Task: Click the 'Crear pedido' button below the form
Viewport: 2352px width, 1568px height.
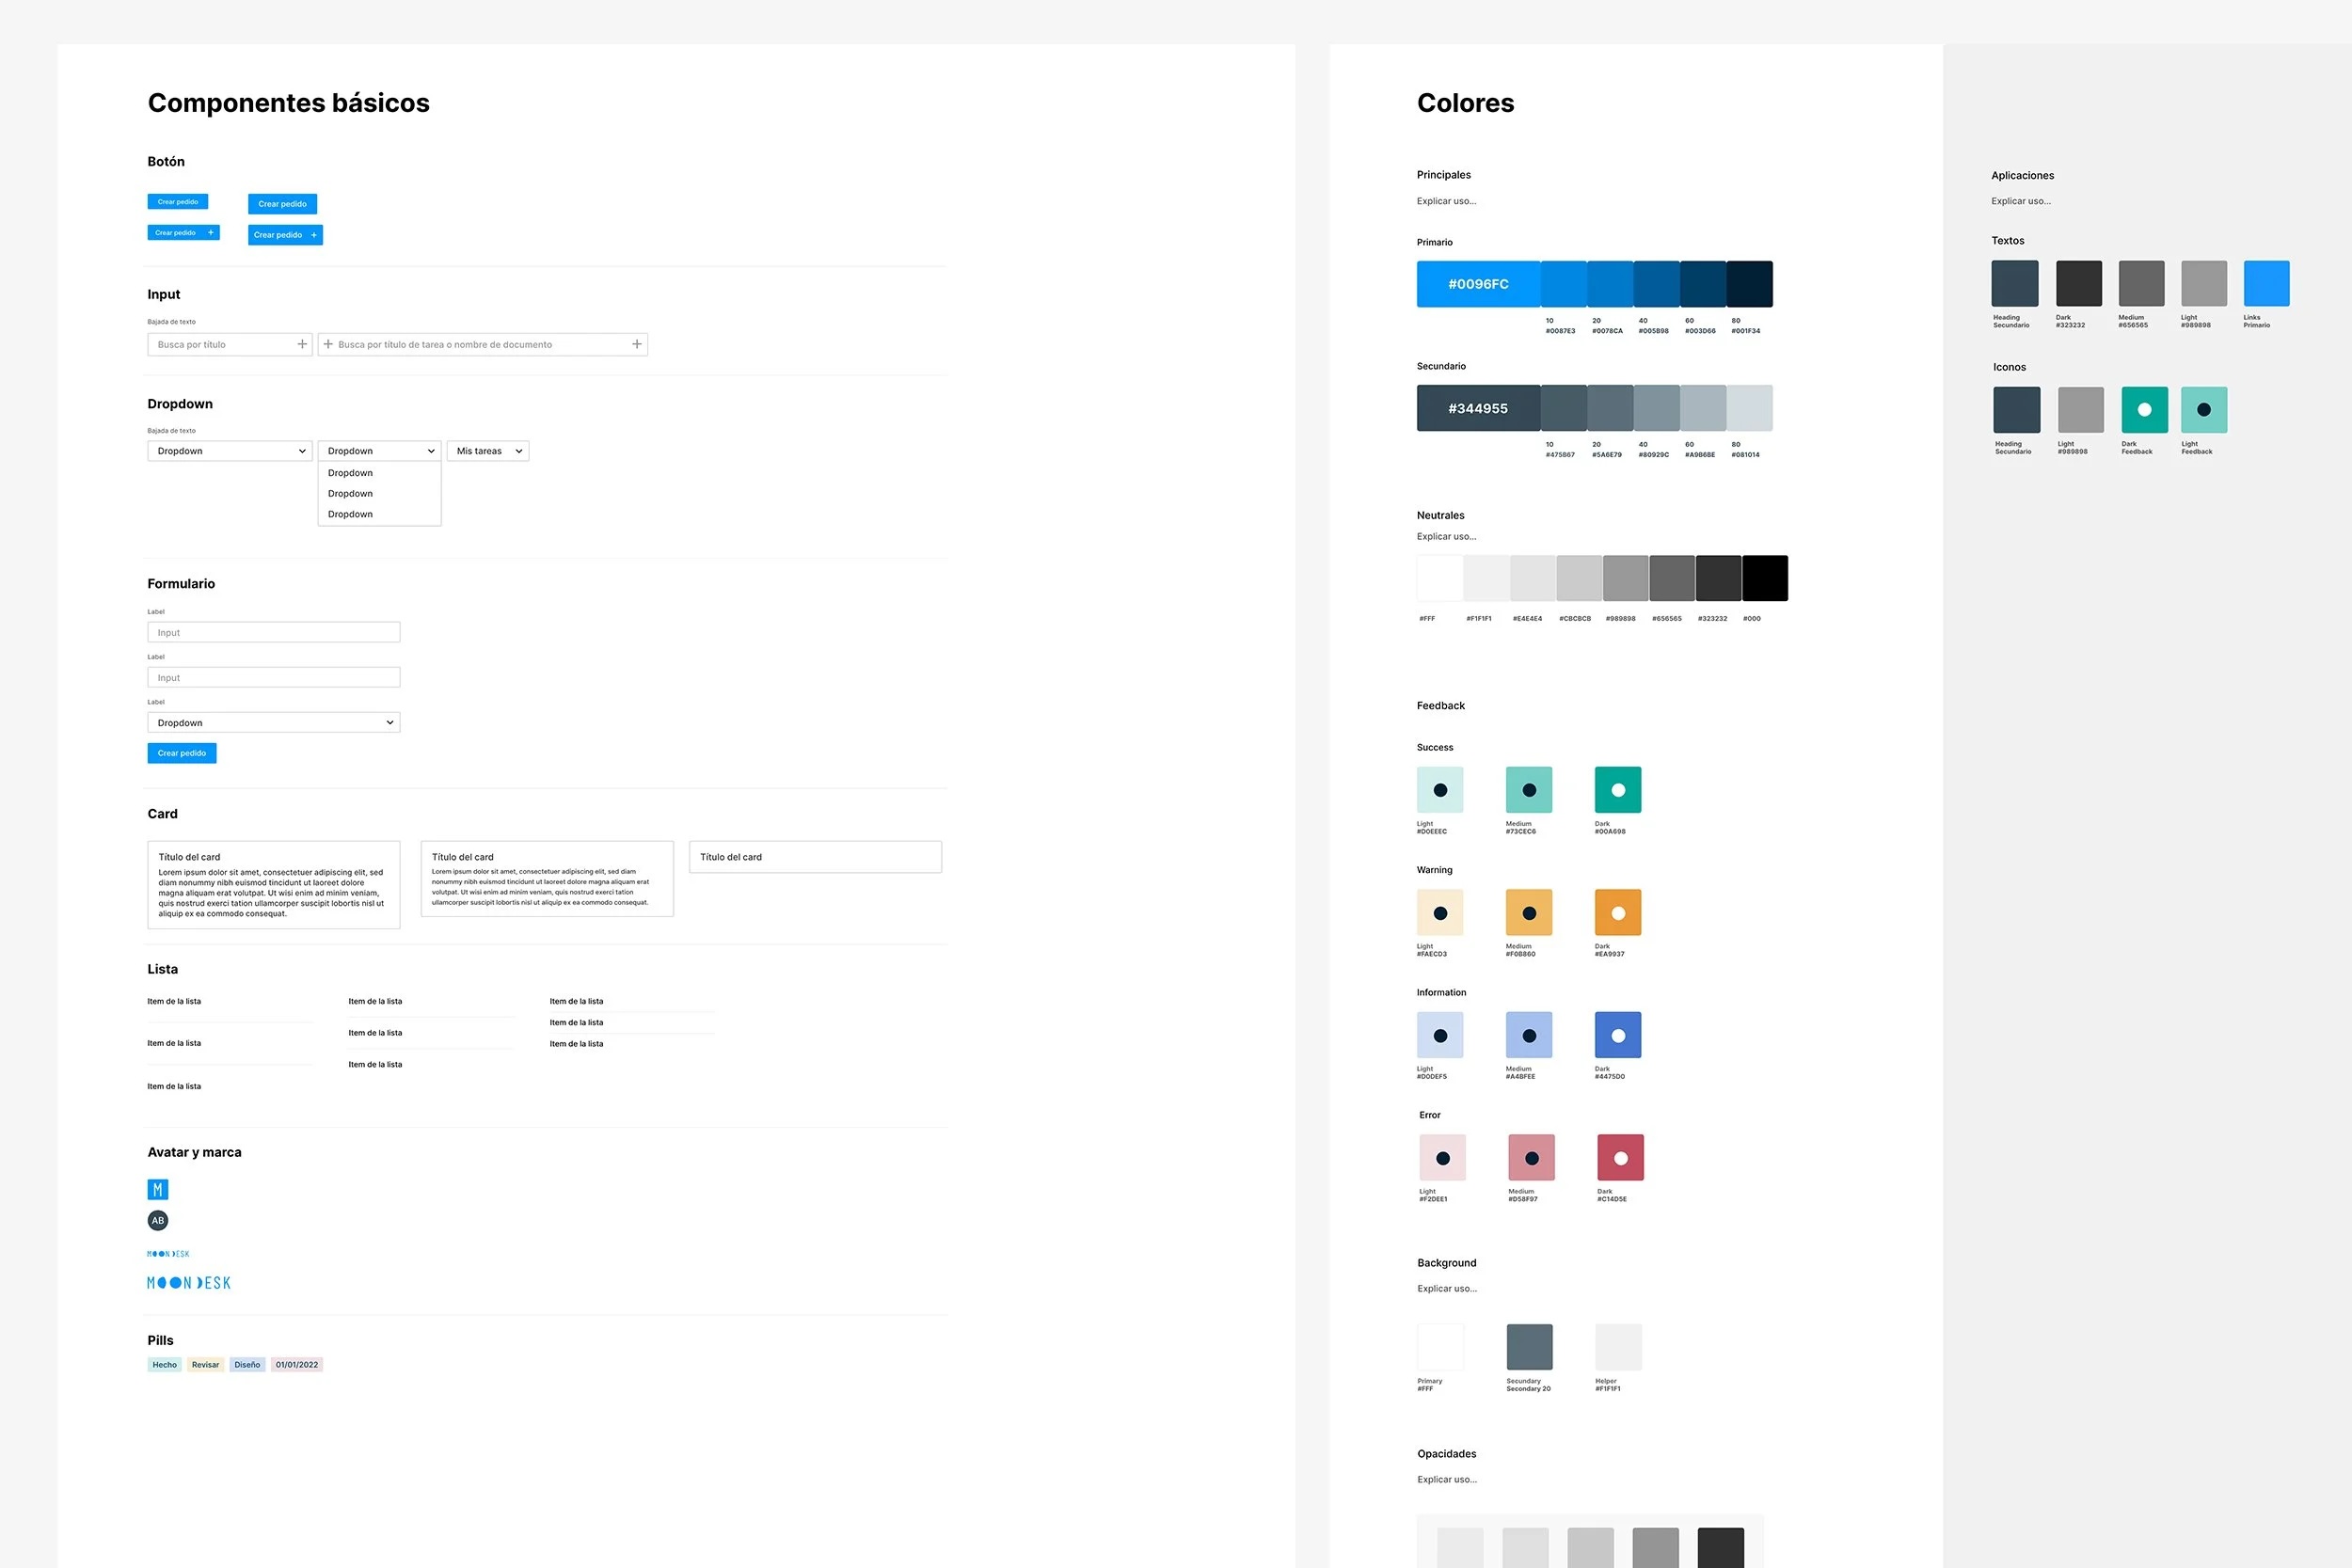Action: (182, 753)
